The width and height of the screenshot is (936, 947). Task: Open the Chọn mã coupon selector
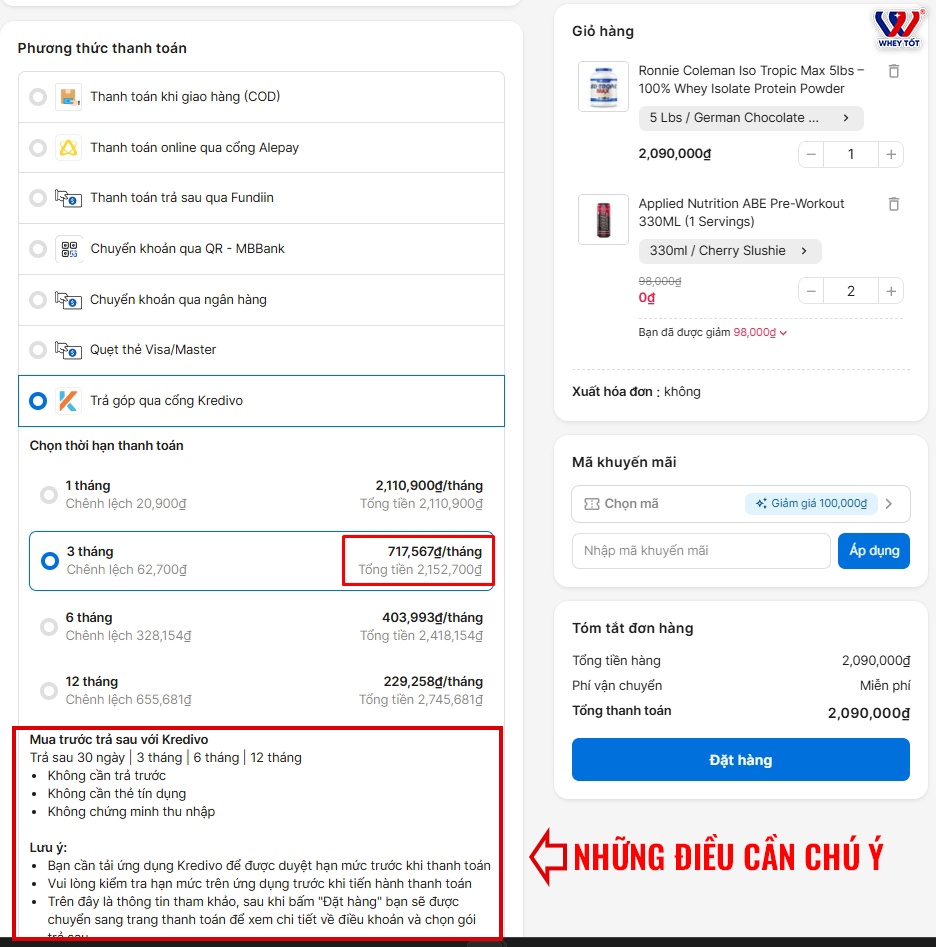tap(740, 504)
